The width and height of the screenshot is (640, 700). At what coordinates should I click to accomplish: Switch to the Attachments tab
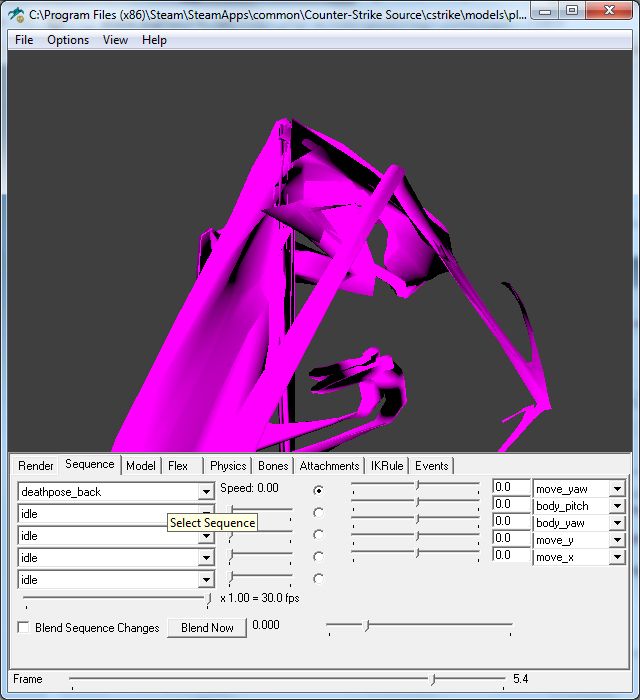click(x=329, y=466)
